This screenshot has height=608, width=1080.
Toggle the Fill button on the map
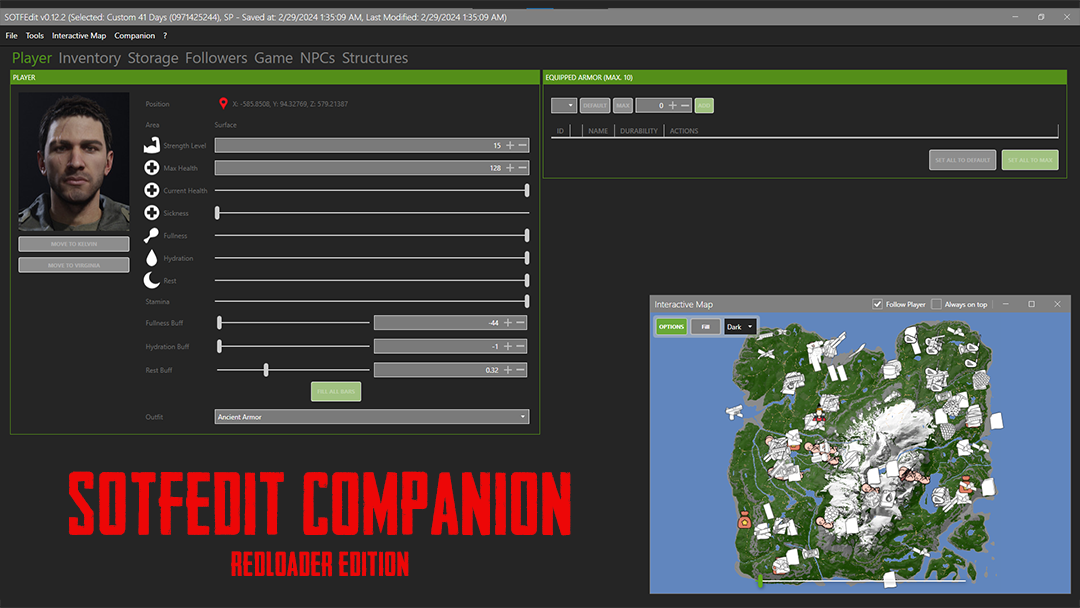(x=705, y=327)
